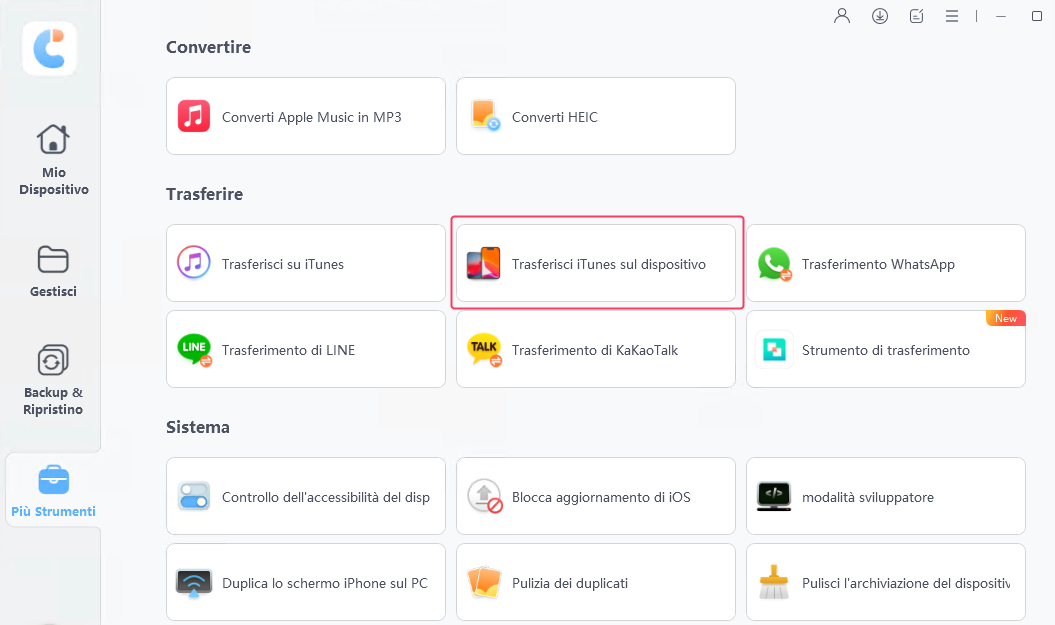Select Più Strumenti in sidebar
The image size is (1055, 625).
(x=53, y=492)
